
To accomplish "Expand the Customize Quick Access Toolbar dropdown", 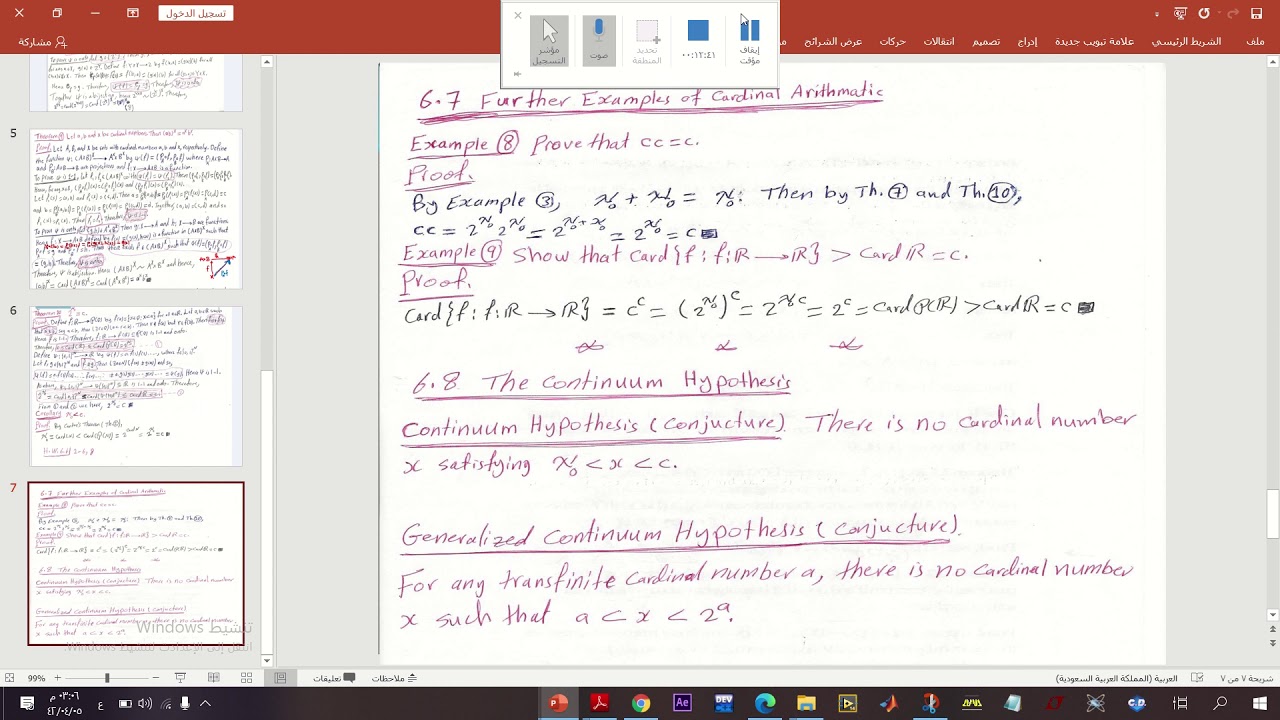I will [1157, 14].
